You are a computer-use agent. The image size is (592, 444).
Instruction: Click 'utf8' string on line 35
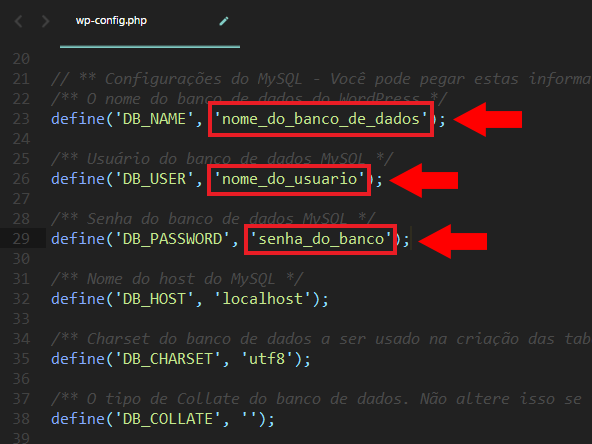point(267,359)
